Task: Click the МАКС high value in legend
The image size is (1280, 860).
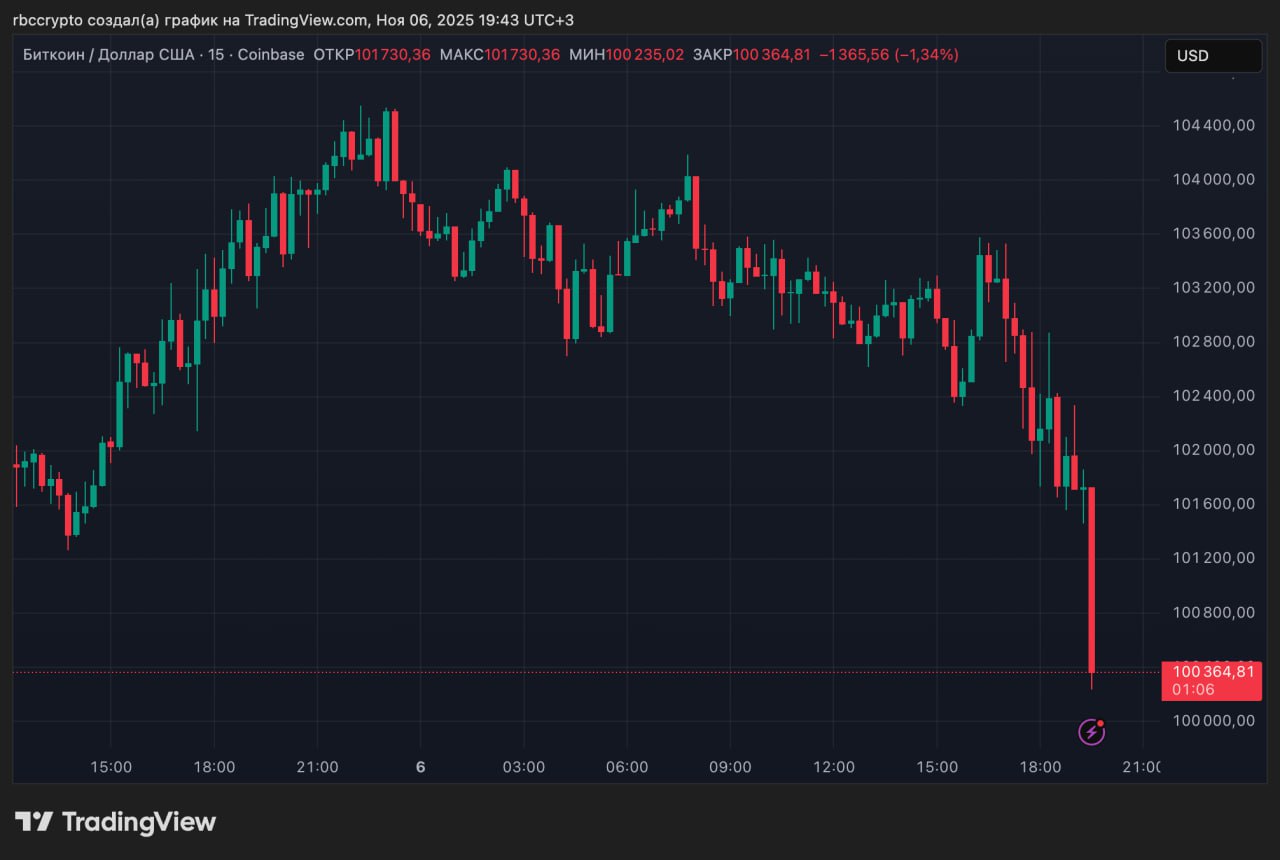Action: pos(522,55)
